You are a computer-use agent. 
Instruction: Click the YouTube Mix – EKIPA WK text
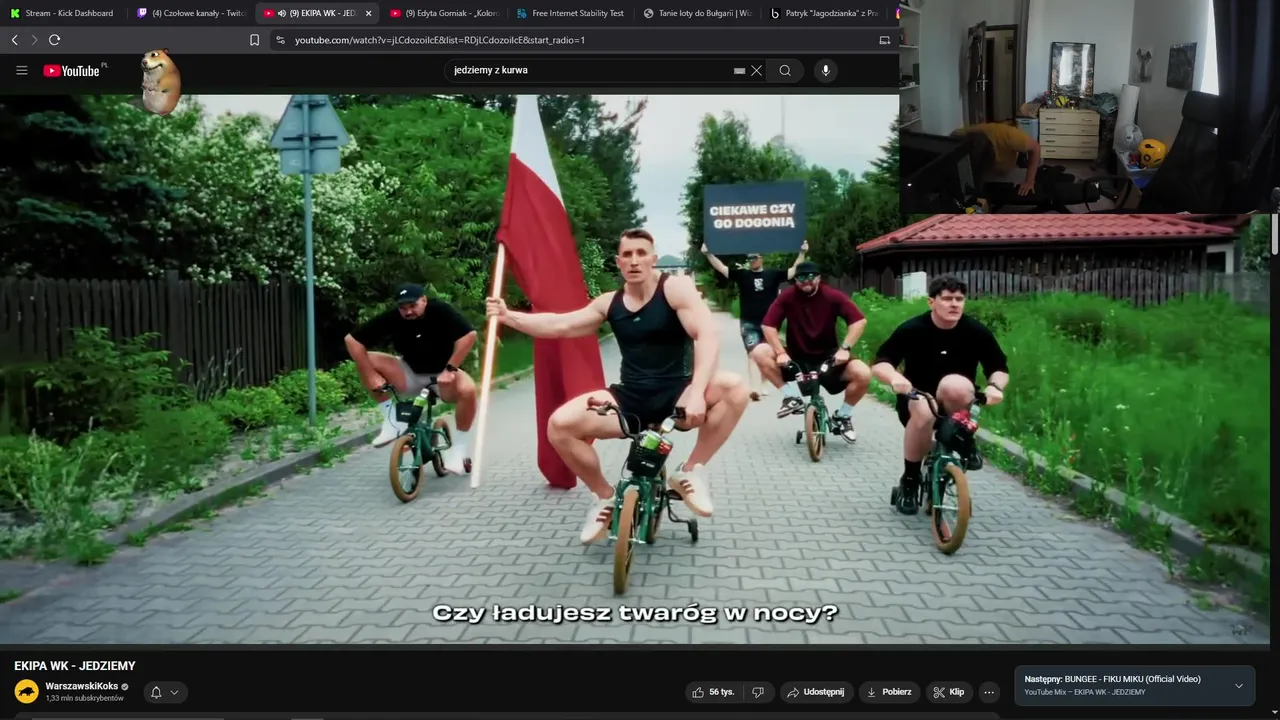(x=1085, y=692)
